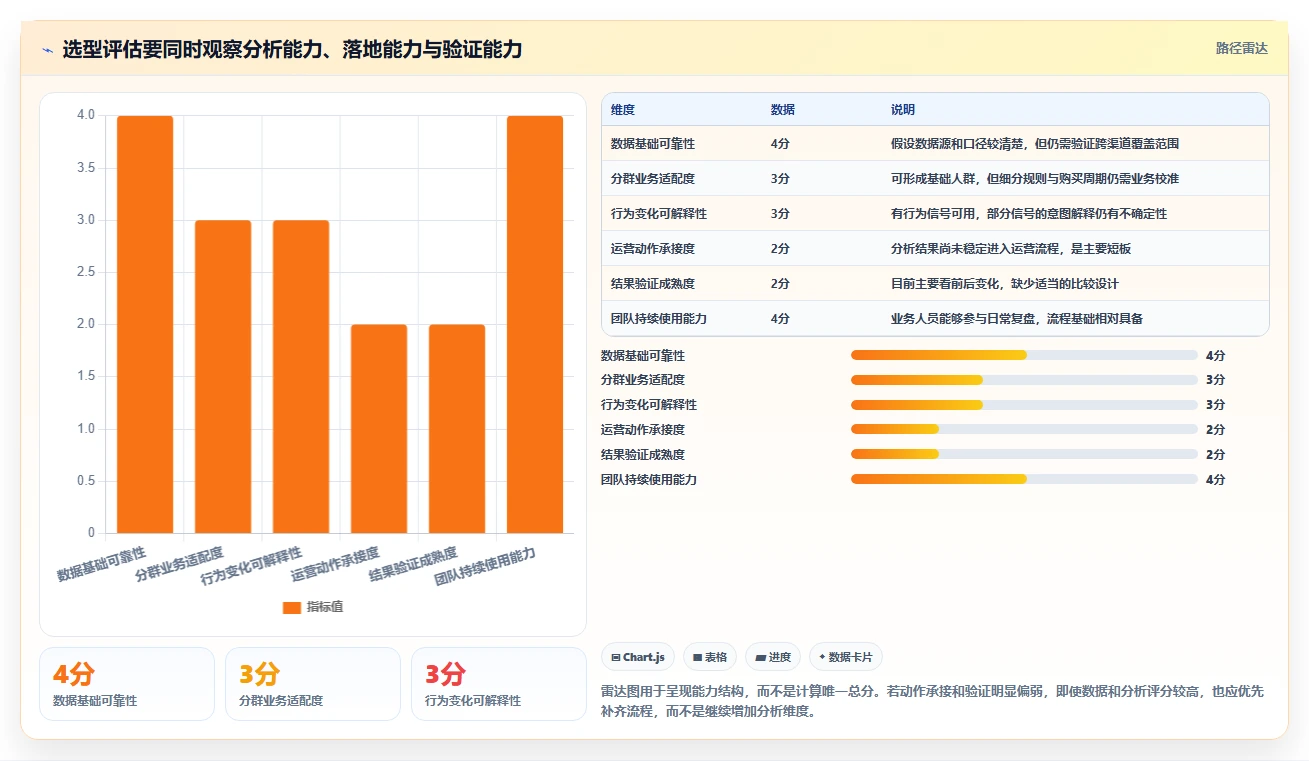Click the 数据基础可靠性 progress bar
Image resolution: width=1309 pixels, height=761 pixels.
tap(1024, 355)
